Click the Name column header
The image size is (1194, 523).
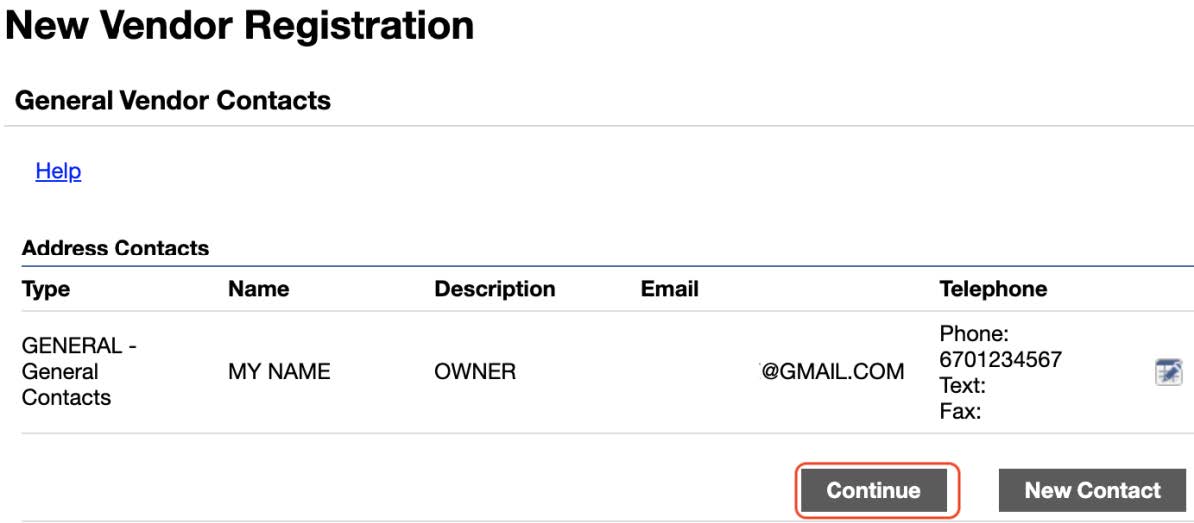click(x=258, y=289)
